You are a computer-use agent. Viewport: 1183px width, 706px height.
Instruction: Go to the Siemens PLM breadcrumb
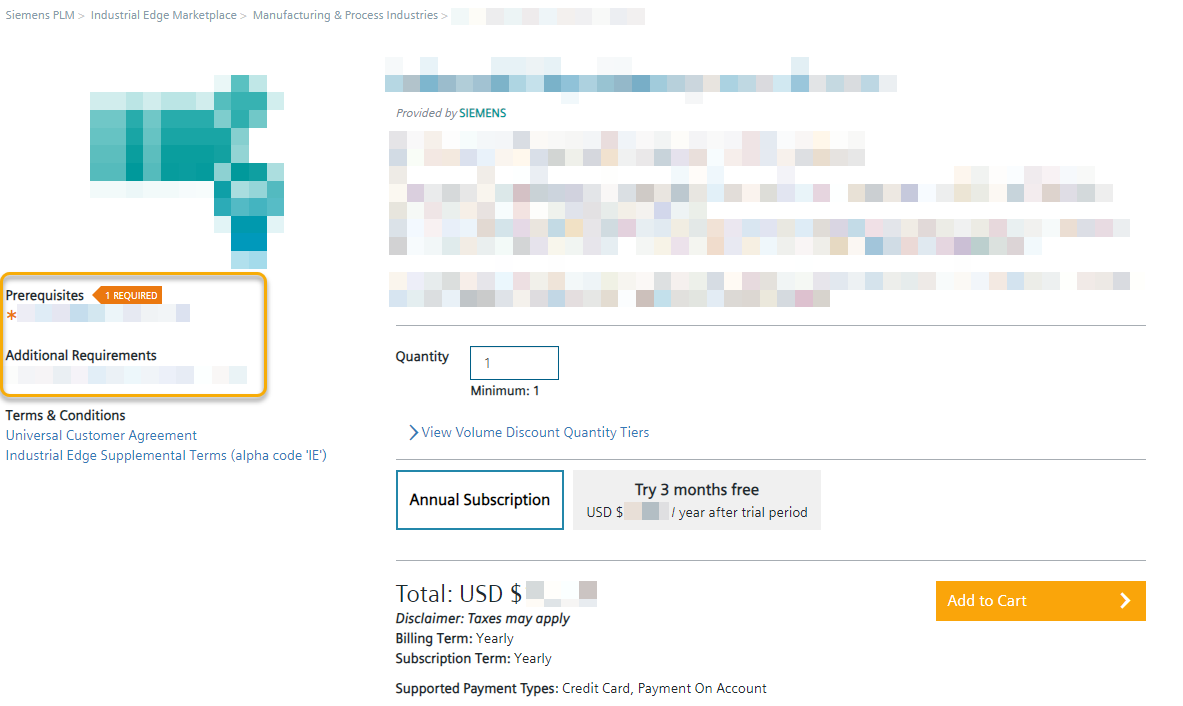[x=40, y=15]
